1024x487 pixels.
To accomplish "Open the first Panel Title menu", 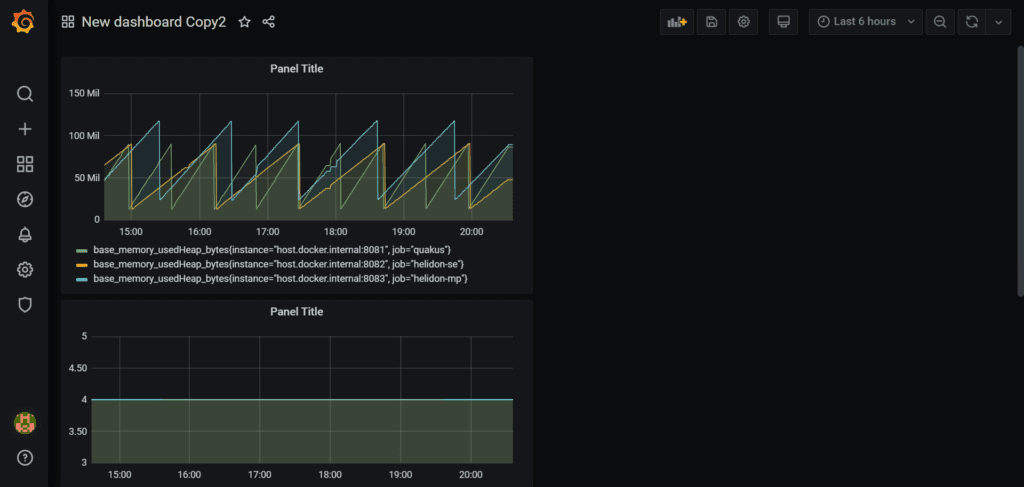I will pos(296,69).
